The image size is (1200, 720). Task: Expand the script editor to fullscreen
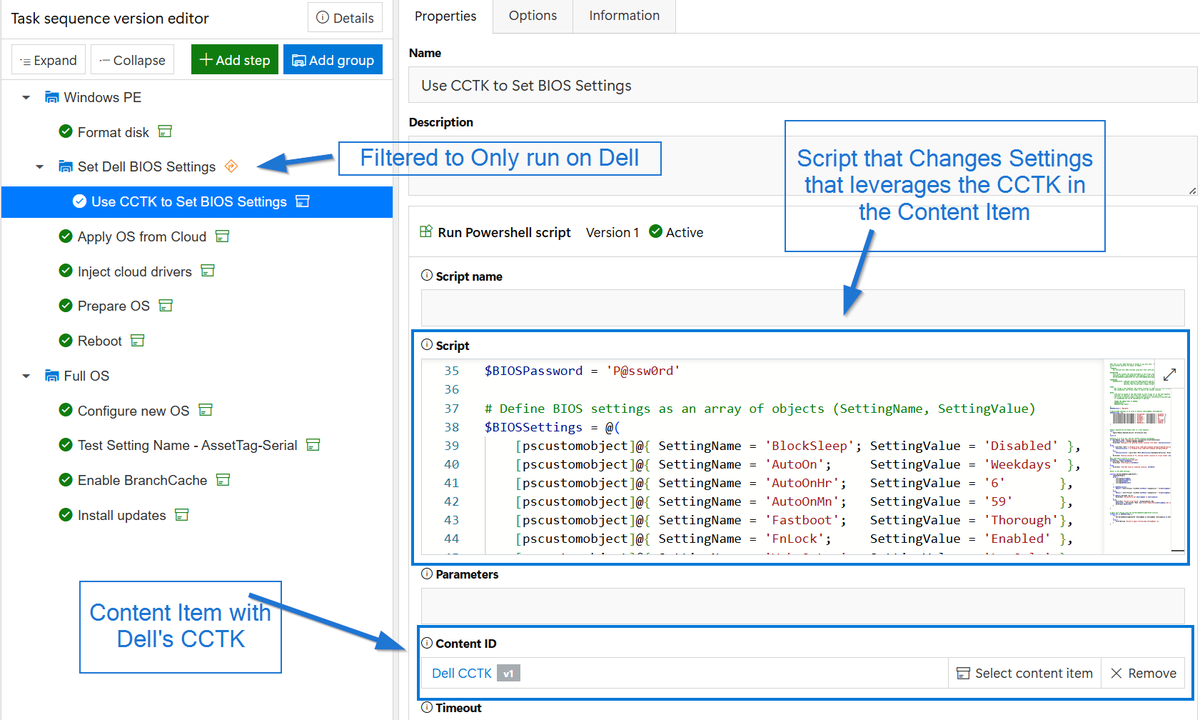[1169, 374]
